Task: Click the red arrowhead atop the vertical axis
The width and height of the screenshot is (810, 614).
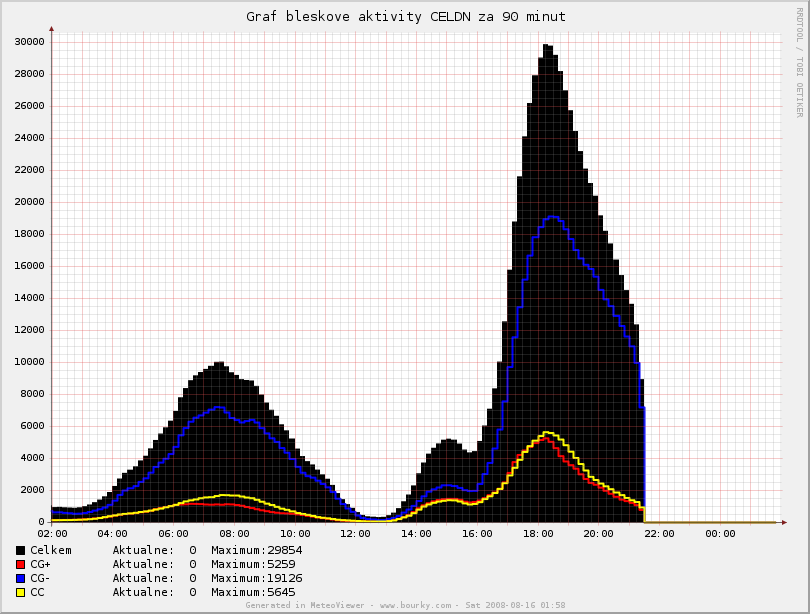Action: point(51,30)
